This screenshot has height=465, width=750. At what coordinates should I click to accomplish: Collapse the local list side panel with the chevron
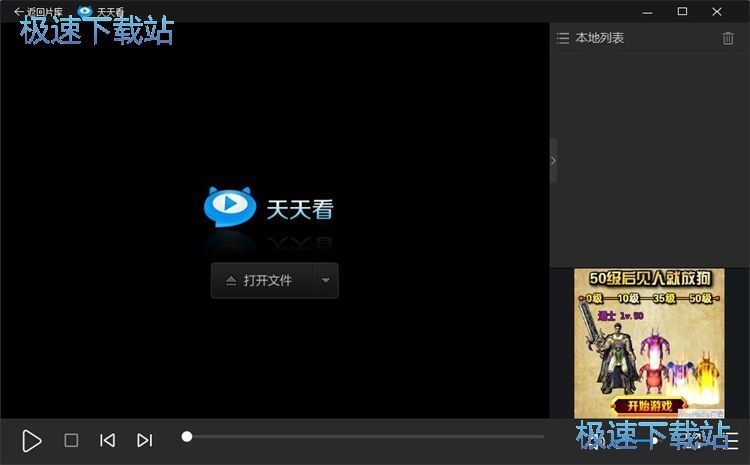[x=553, y=161]
